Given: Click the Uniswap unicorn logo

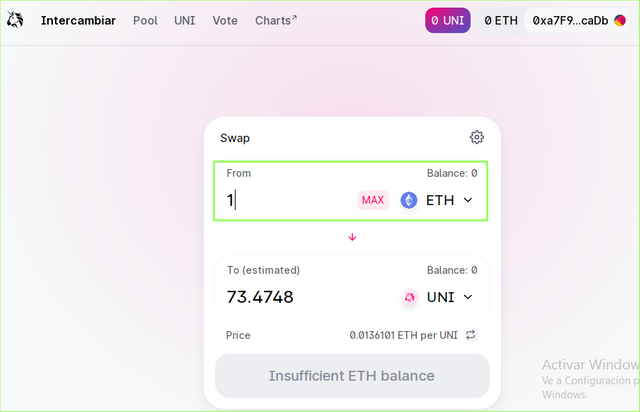Looking at the screenshot, I should [15, 20].
